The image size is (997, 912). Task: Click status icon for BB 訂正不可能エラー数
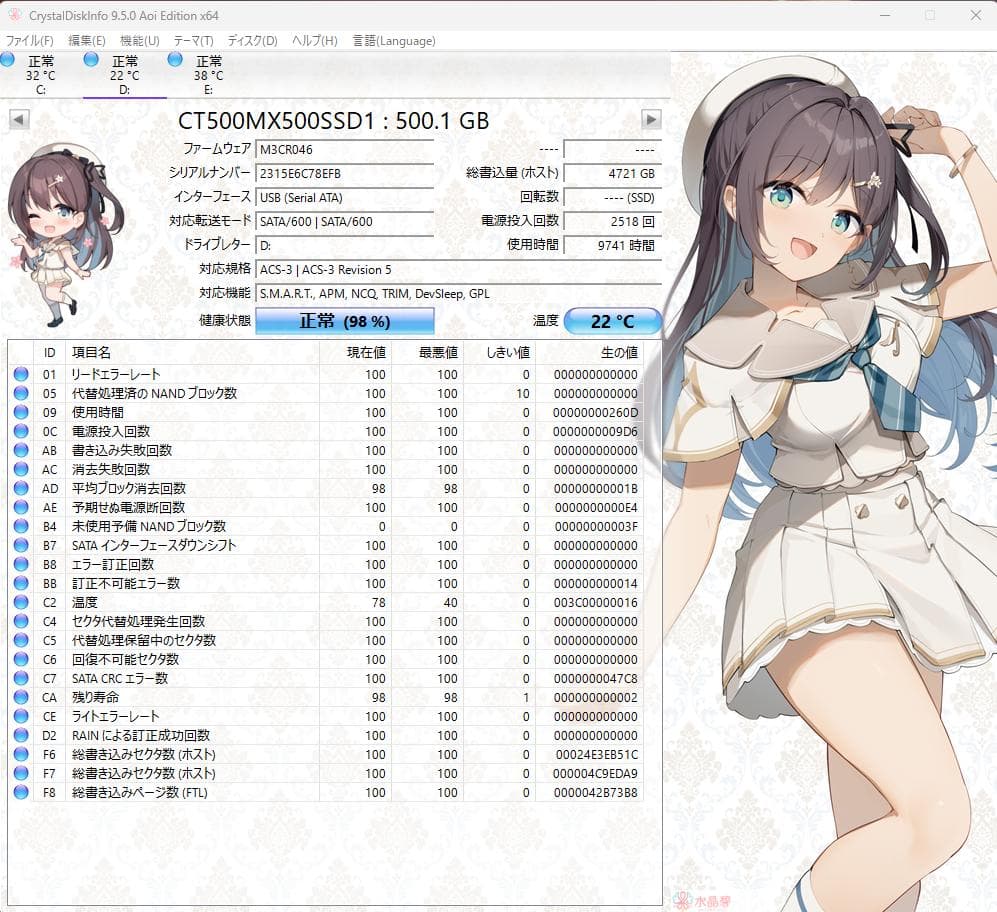21,583
